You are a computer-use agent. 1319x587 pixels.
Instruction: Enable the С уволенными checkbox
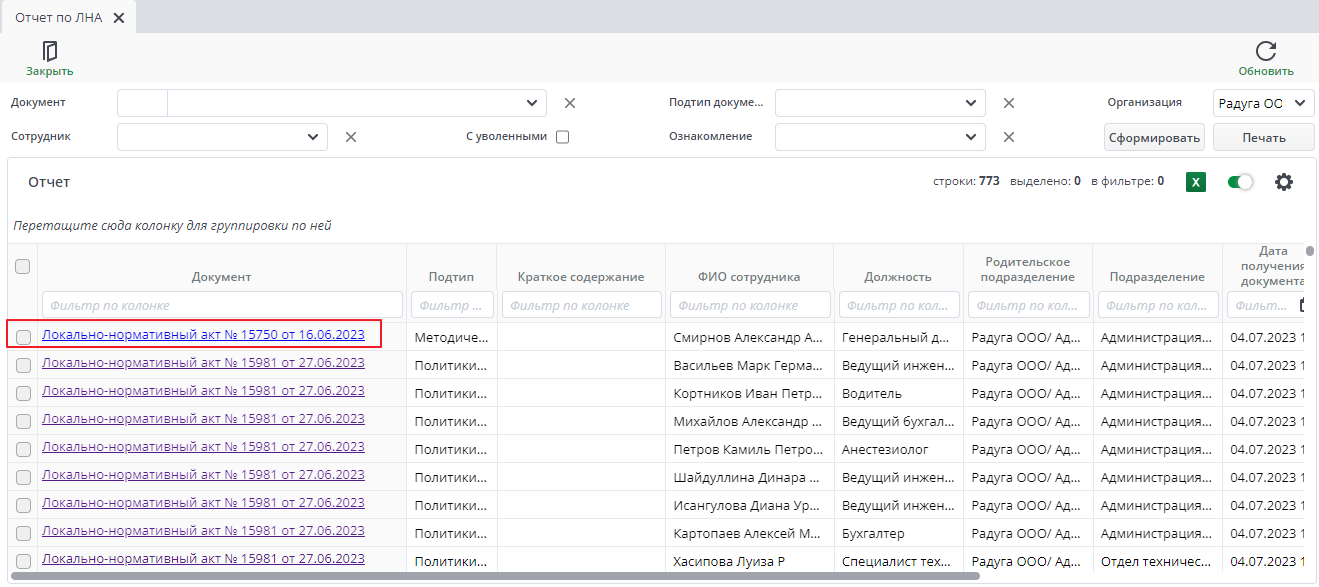pos(562,137)
